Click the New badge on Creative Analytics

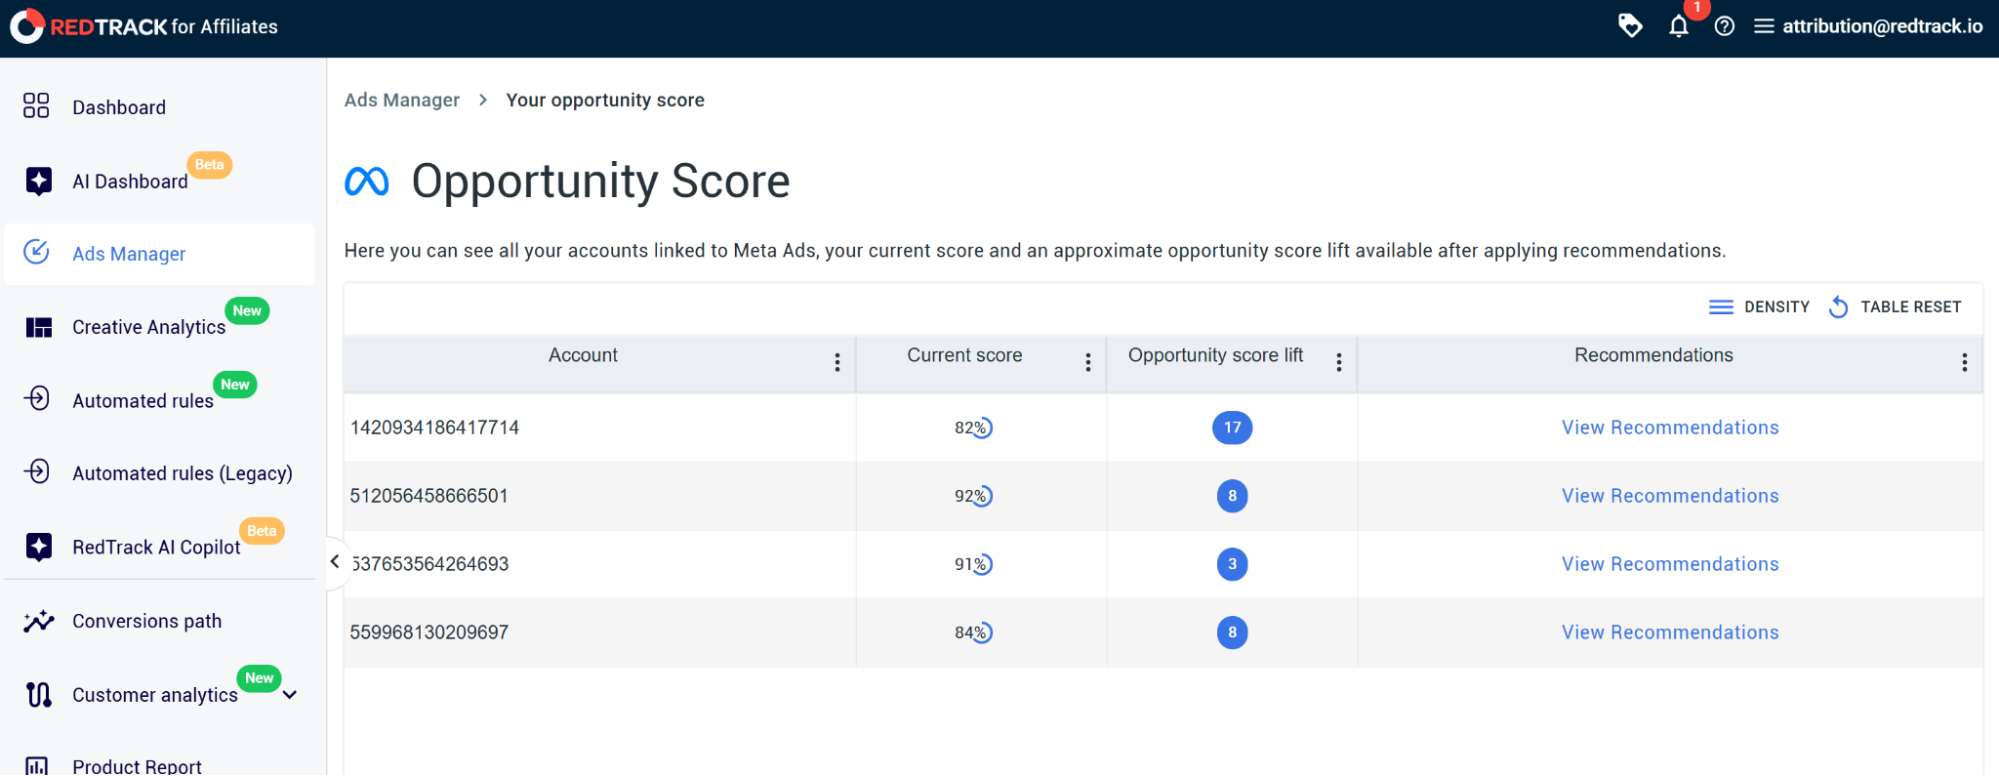(x=247, y=311)
